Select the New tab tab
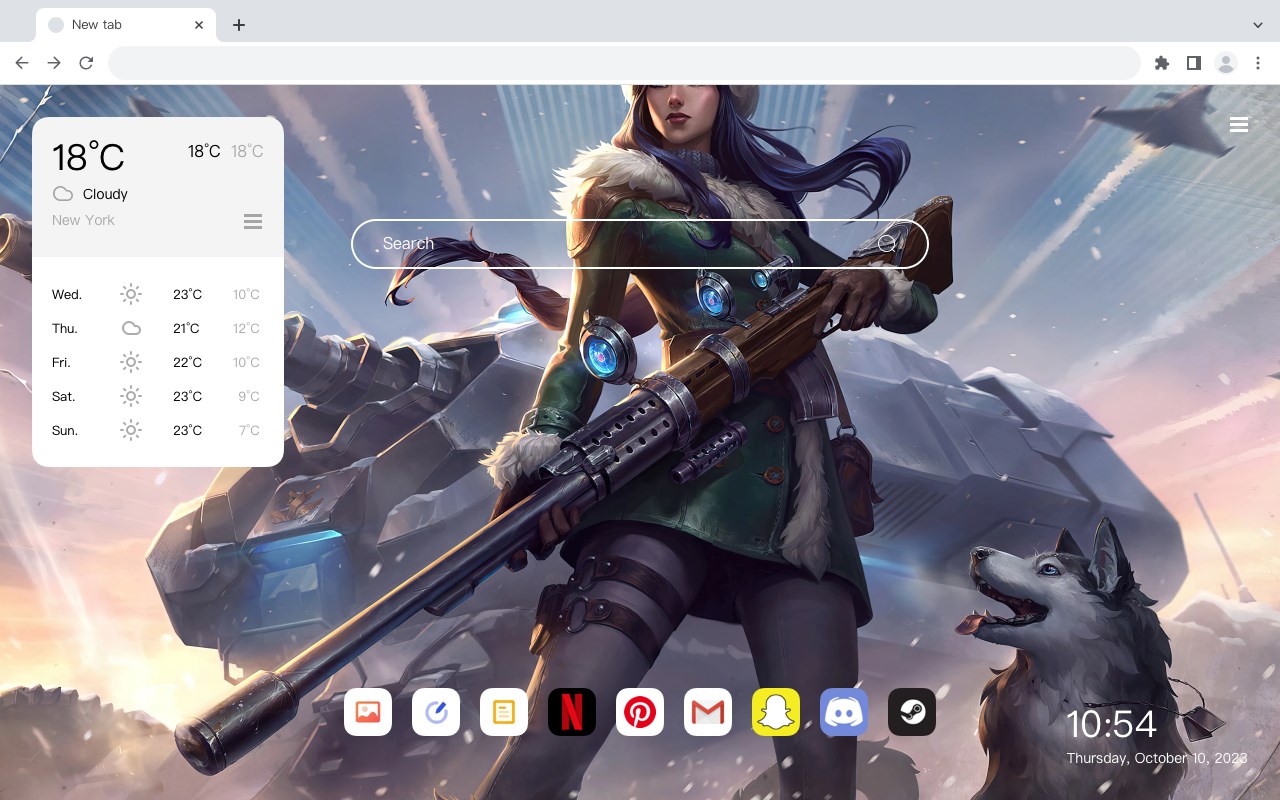This screenshot has width=1280, height=800. click(126, 25)
